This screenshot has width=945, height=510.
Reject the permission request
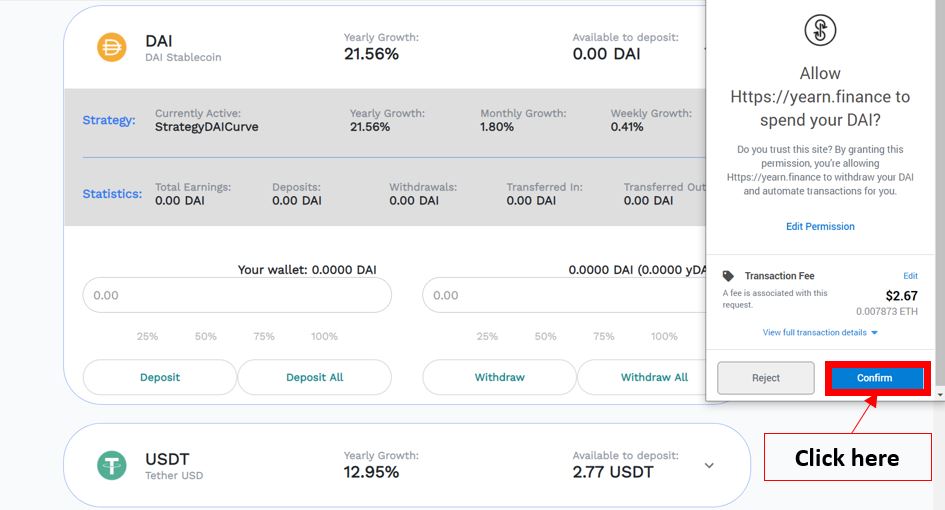766,378
